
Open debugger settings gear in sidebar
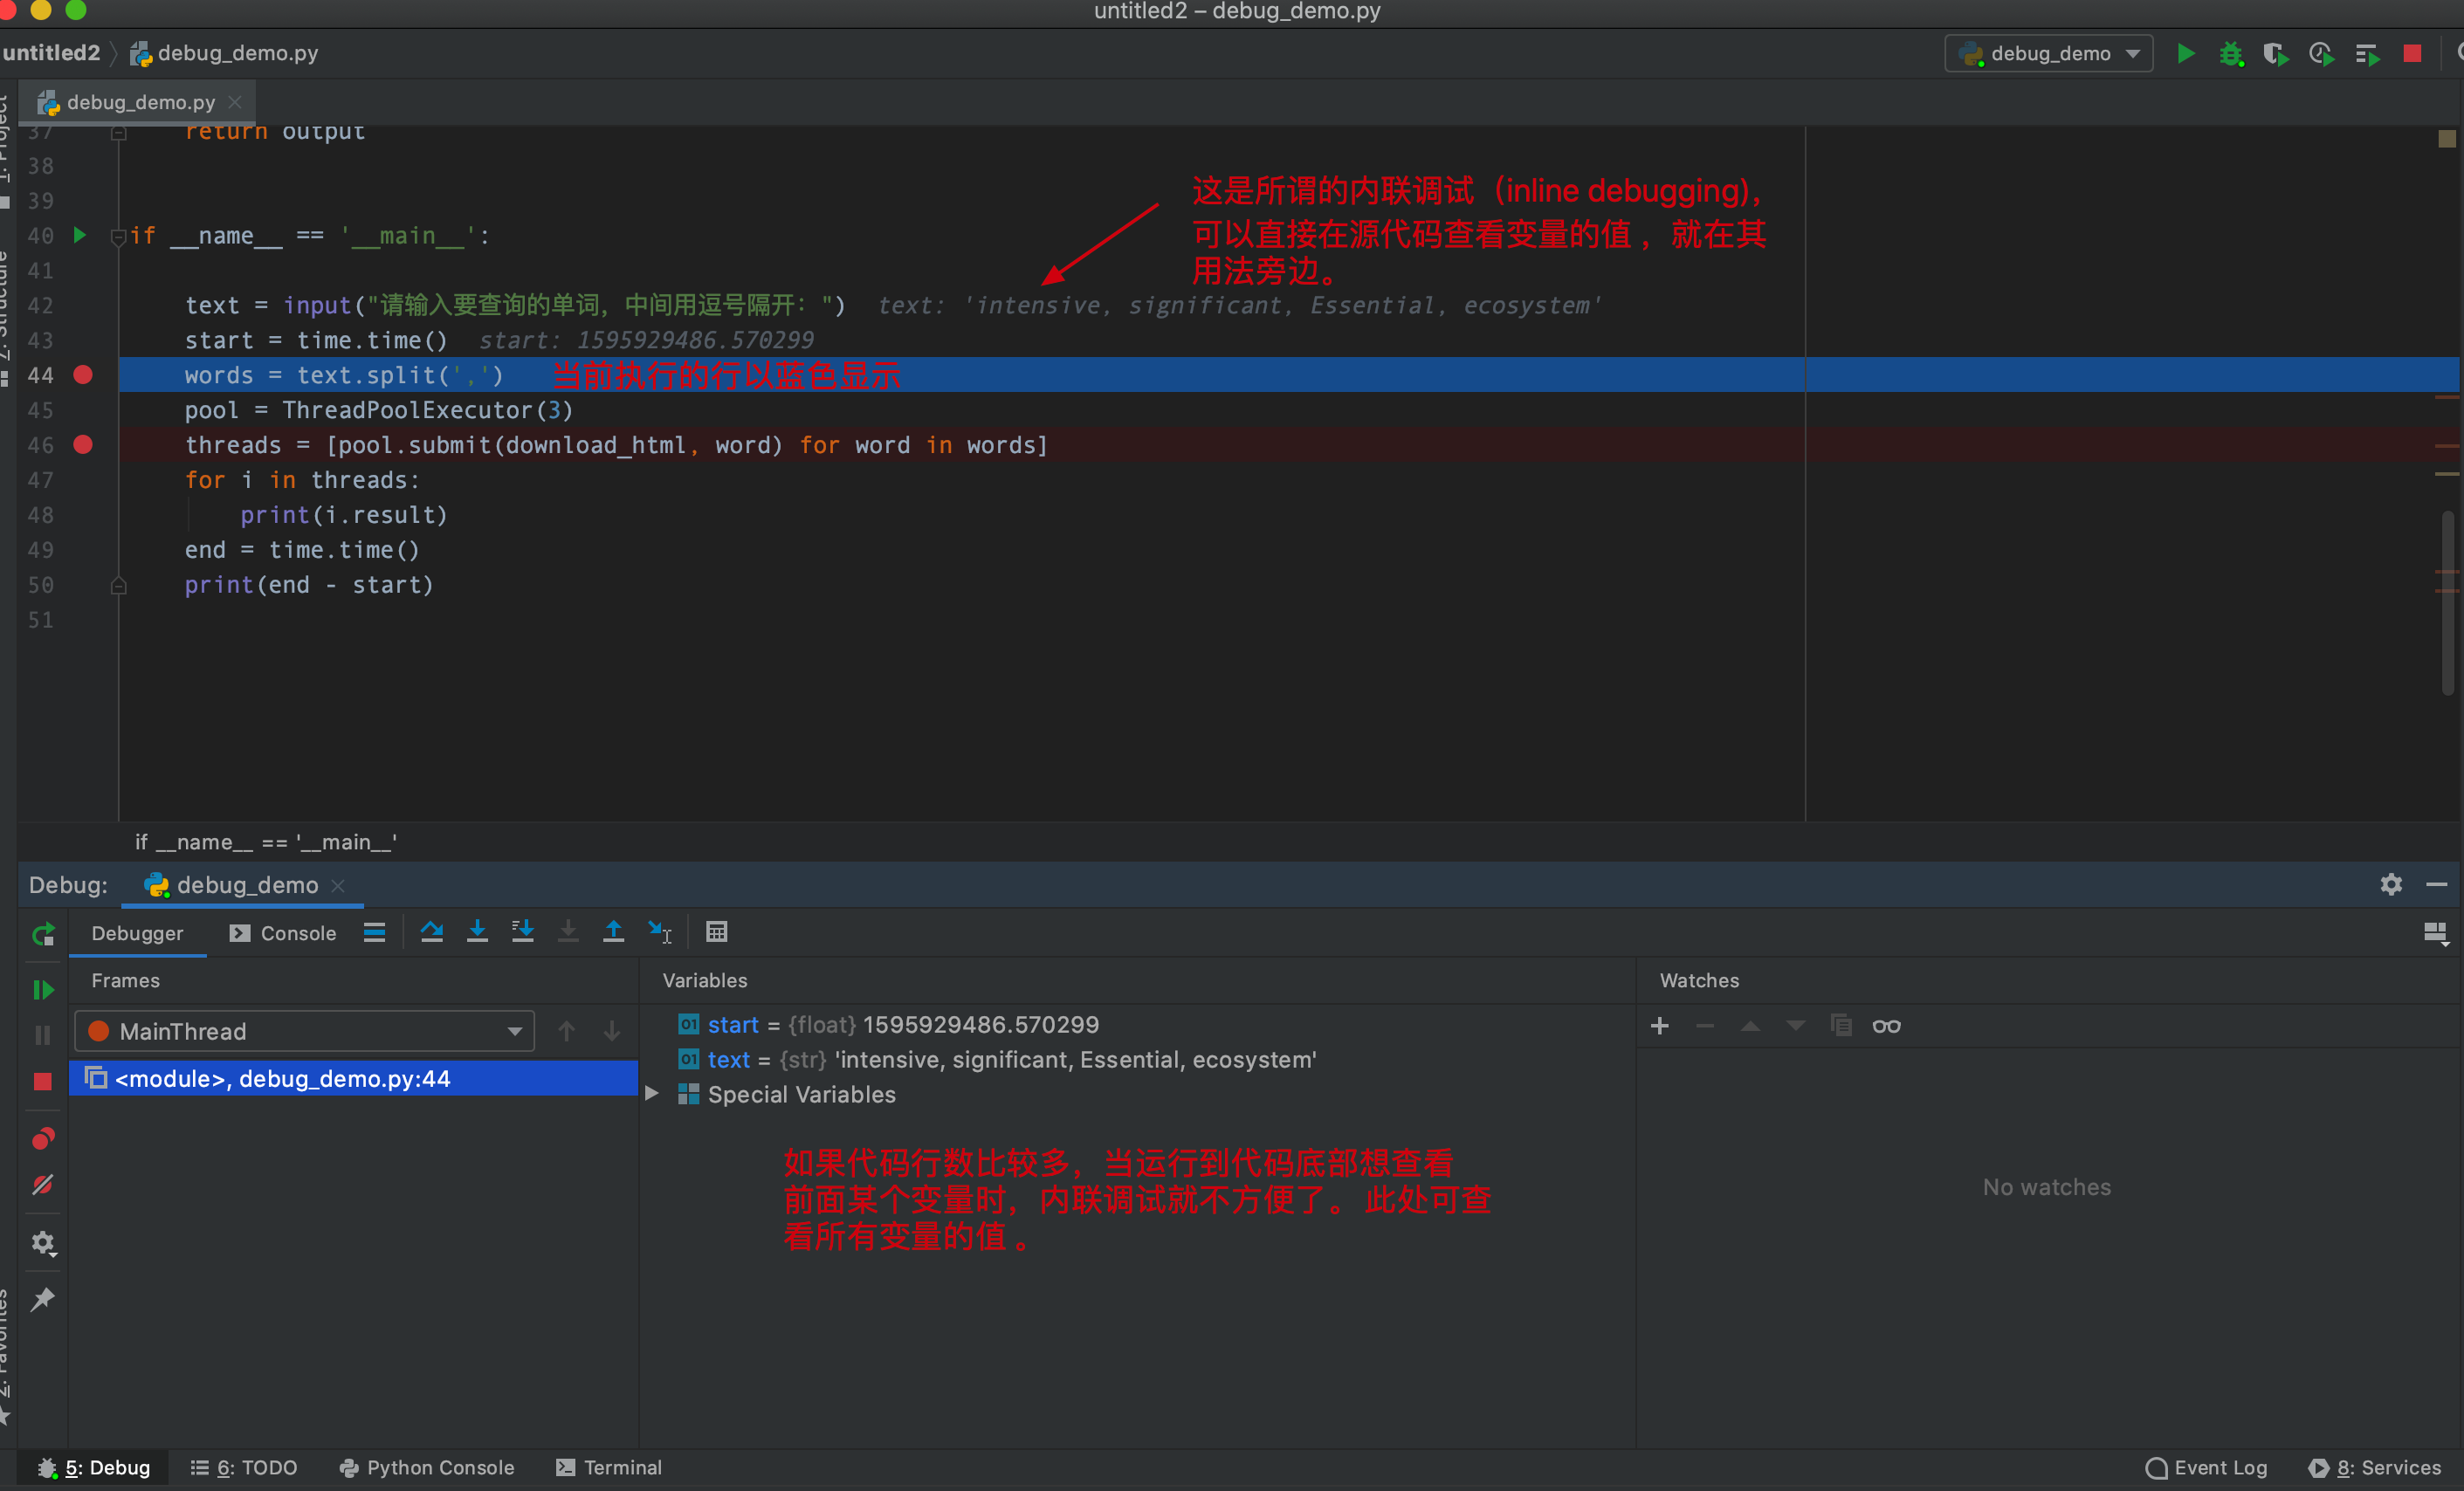point(43,1243)
